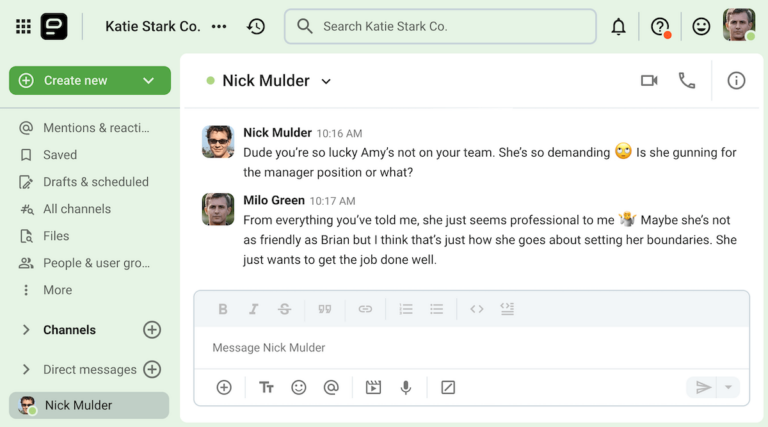Click the help question mark icon

pos(660,27)
